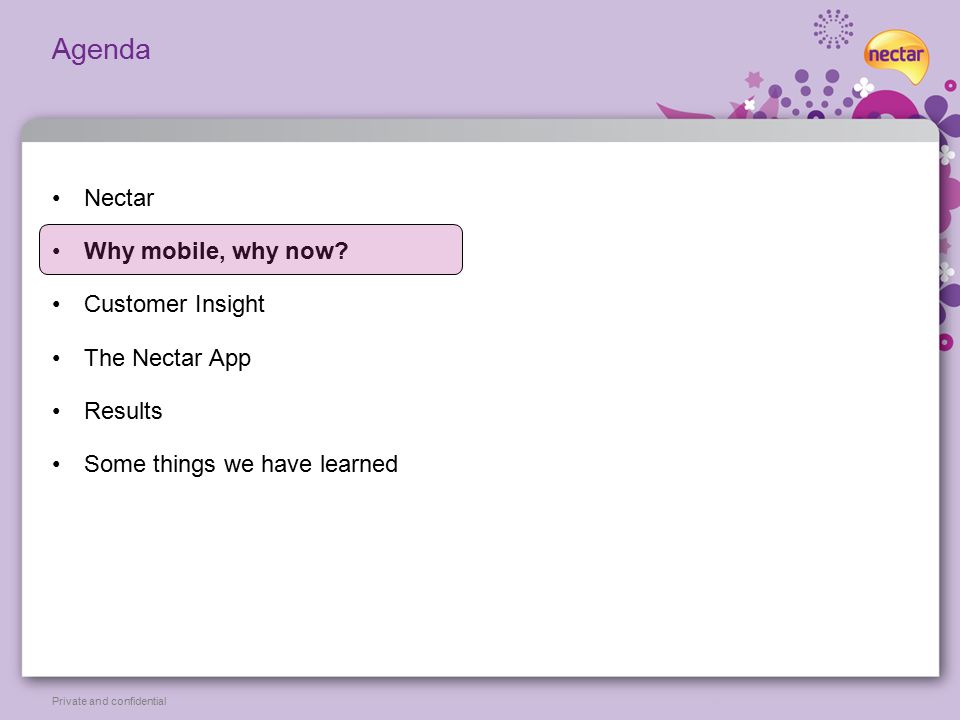Click the 'Results' agenda item
The height and width of the screenshot is (720, 960).
(123, 411)
